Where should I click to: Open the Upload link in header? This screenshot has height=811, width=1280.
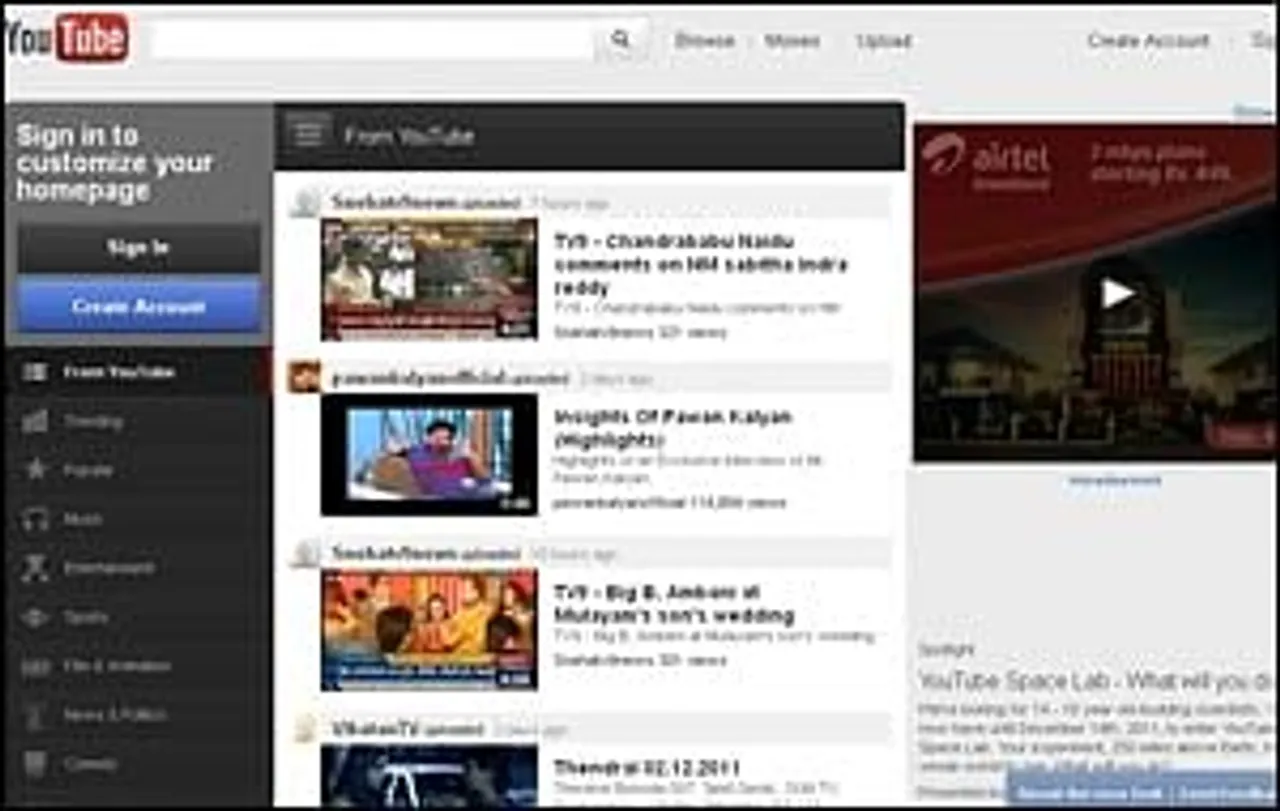[883, 41]
